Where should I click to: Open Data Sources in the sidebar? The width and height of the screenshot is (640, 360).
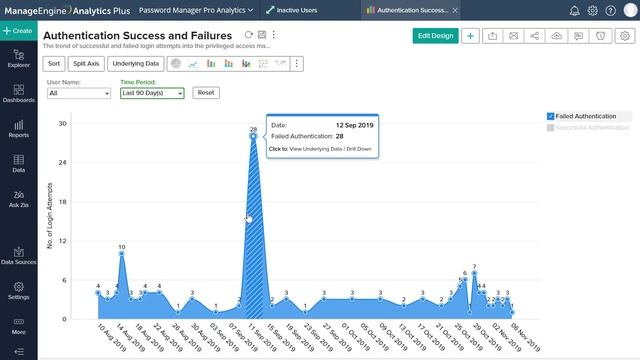18,256
